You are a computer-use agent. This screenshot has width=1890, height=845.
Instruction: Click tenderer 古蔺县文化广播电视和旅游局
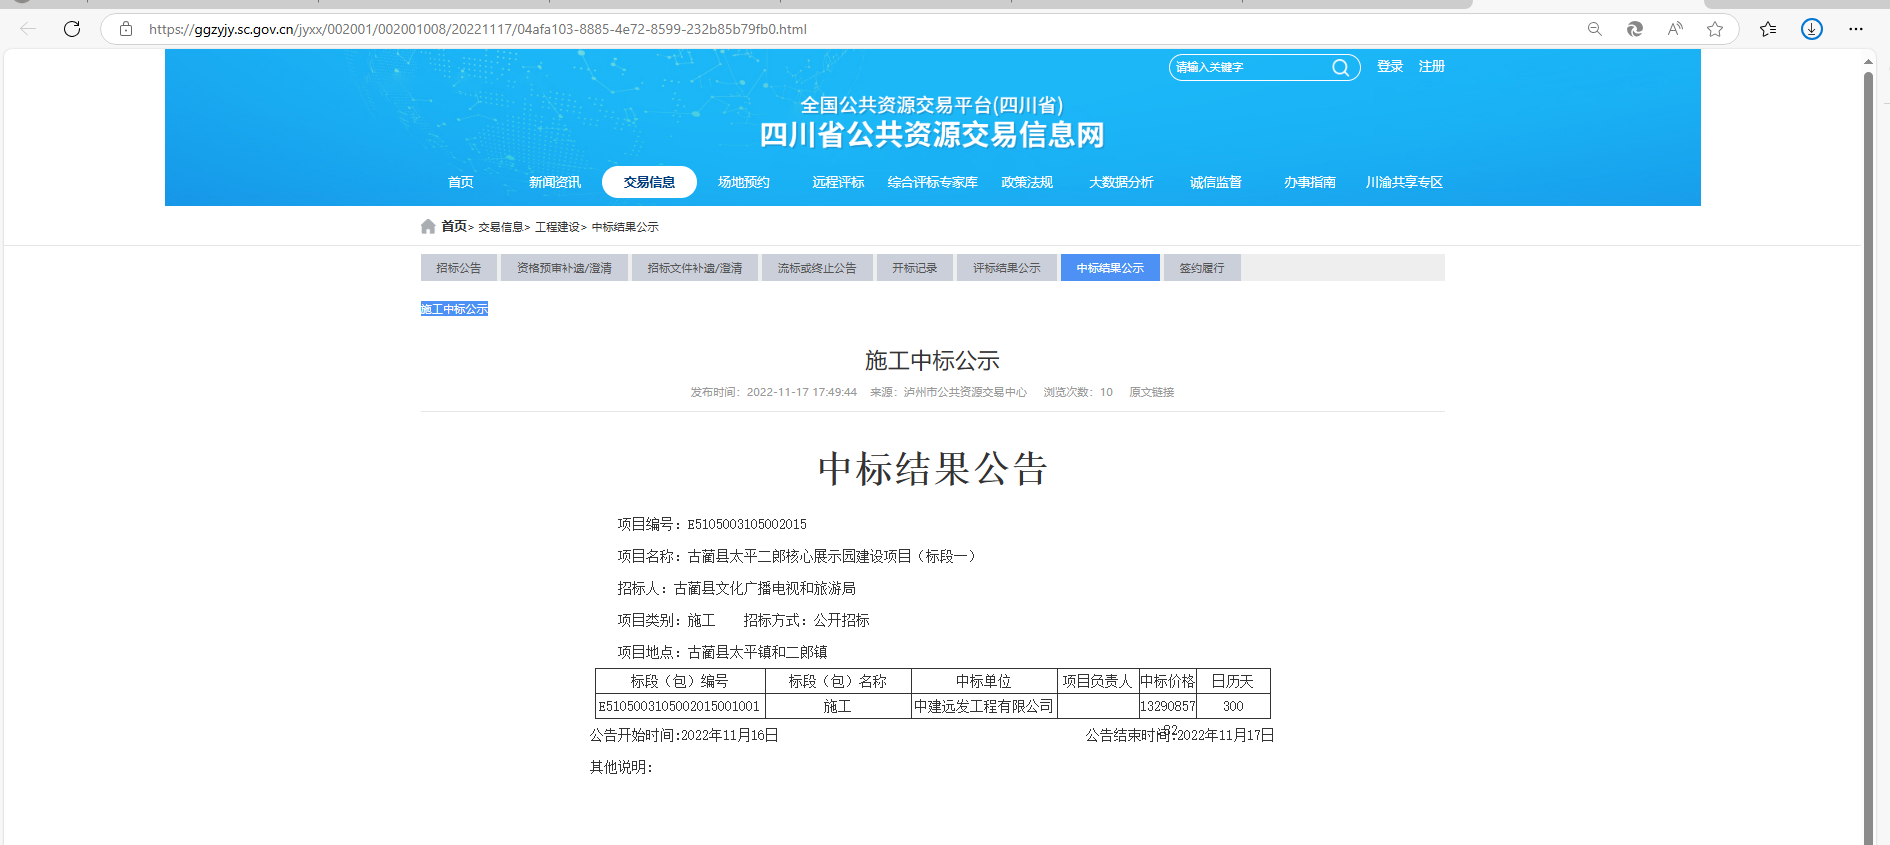tap(765, 588)
